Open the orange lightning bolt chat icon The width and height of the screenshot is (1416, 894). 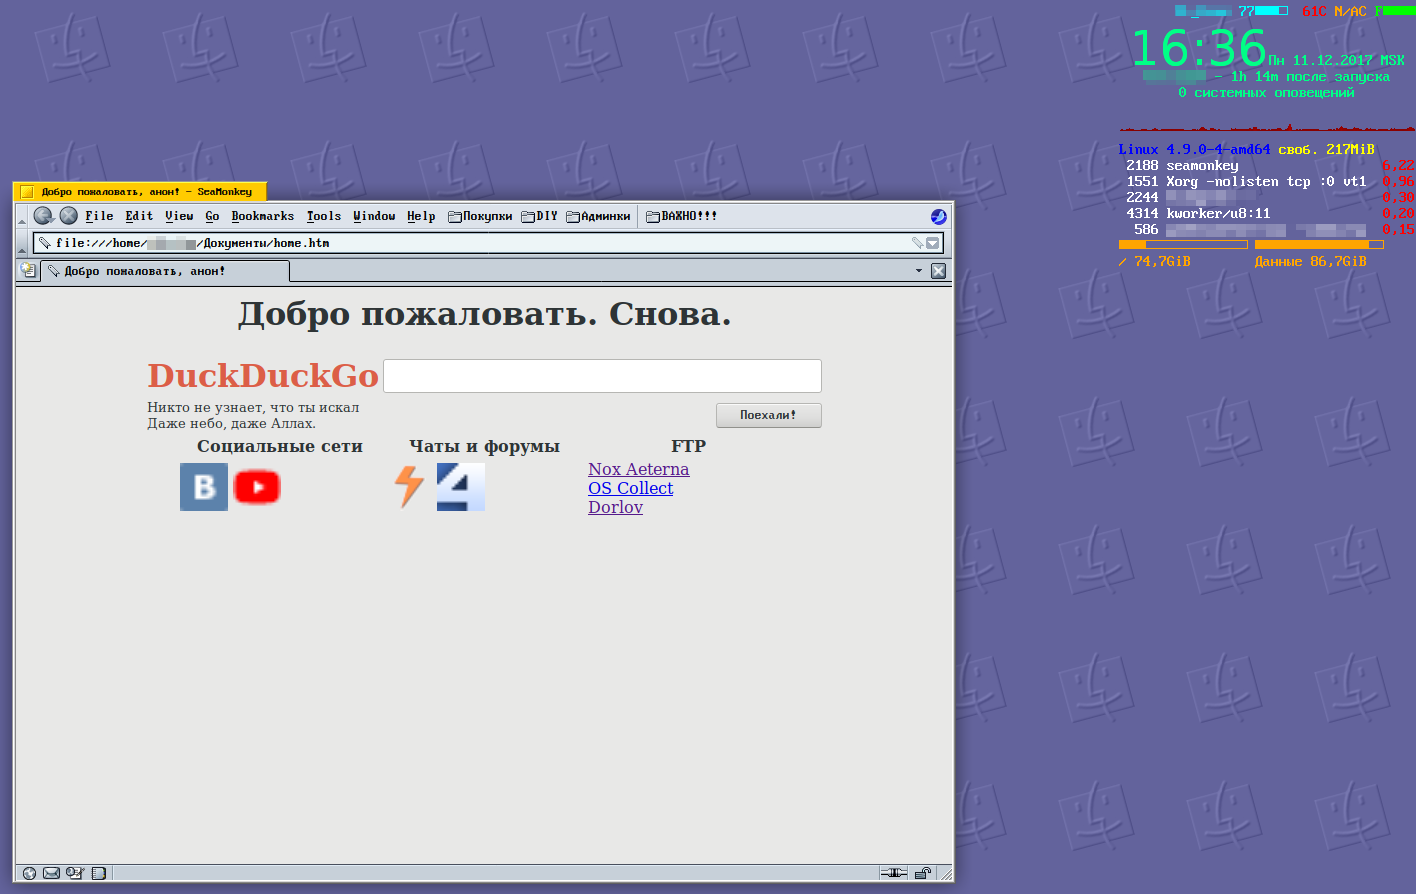pyautogui.click(x=409, y=487)
